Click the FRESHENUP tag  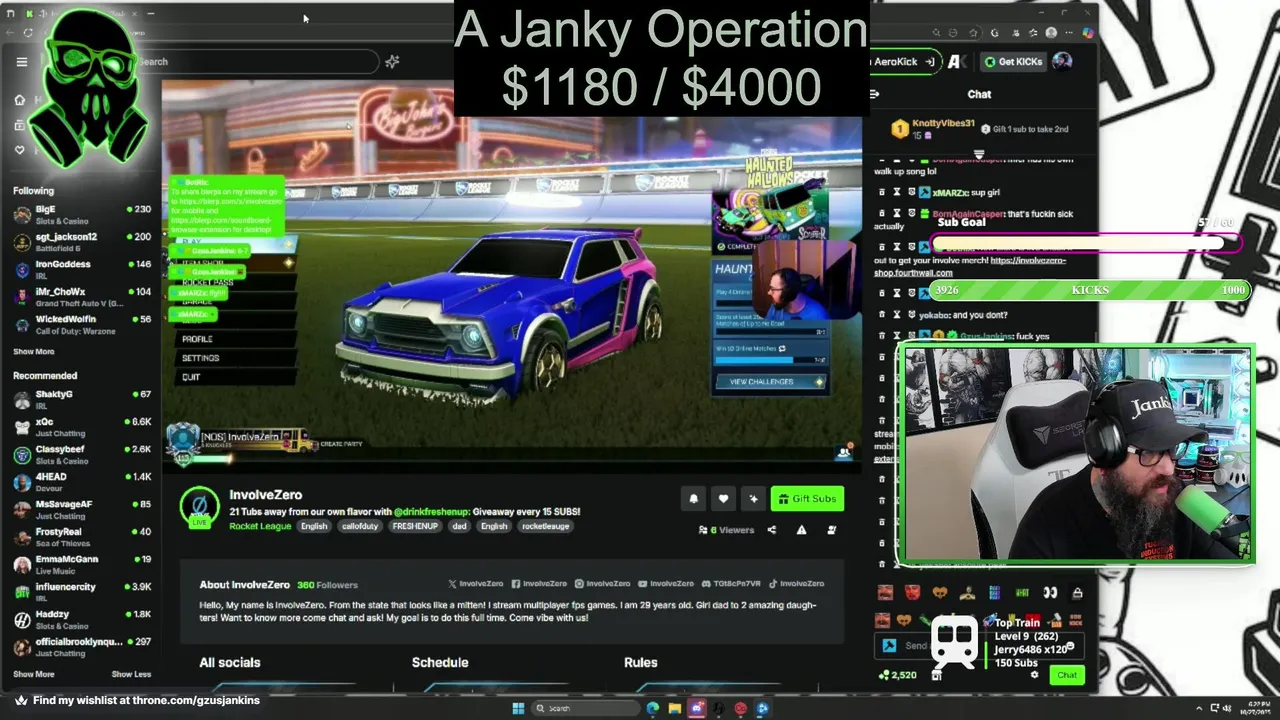[415, 526]
